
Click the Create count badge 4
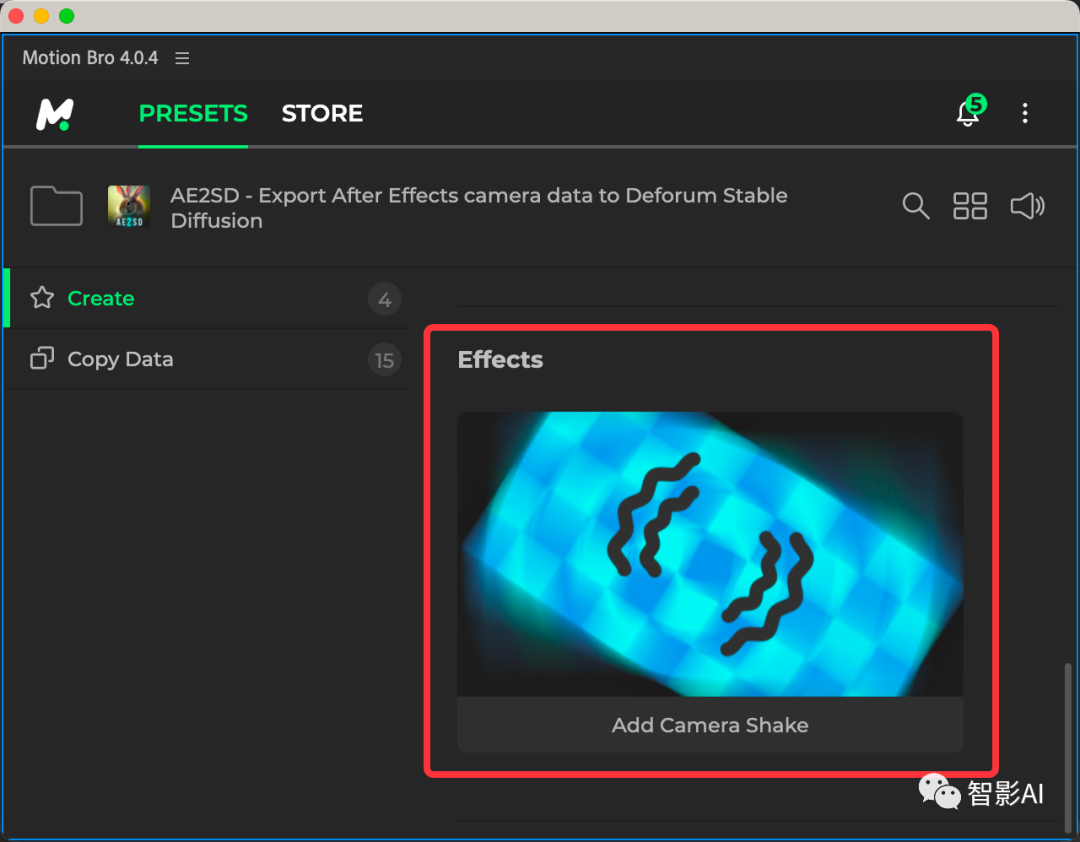click(384, 299)
